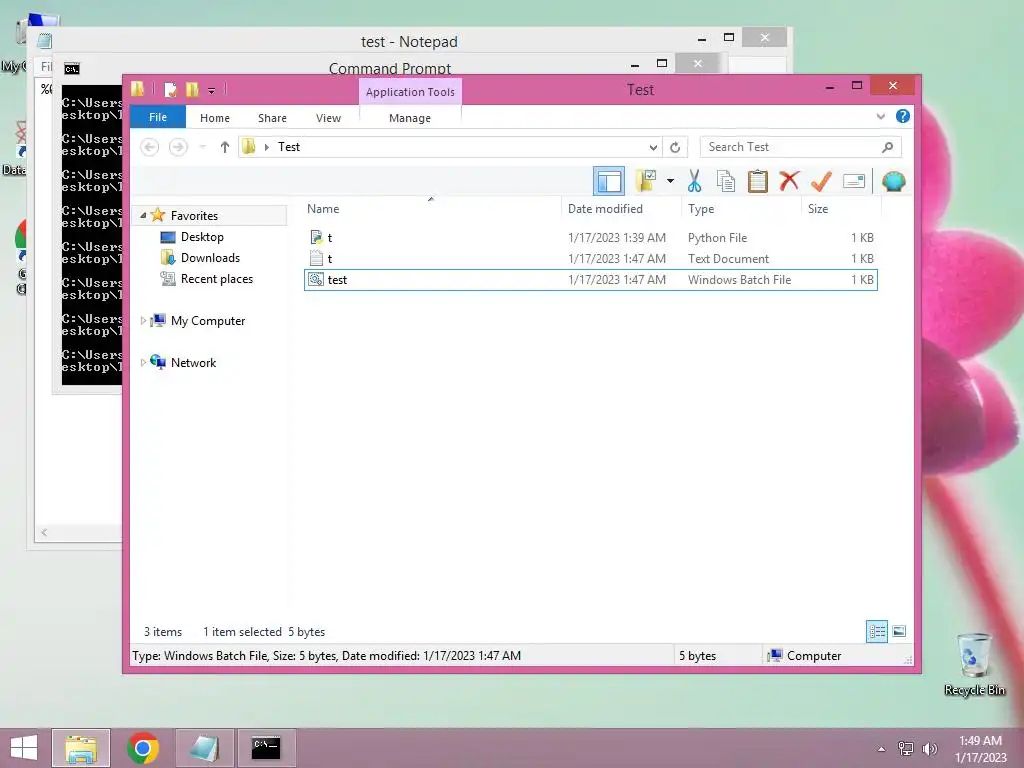Screen dimensions: 1024x768
Task: Open Customize Quick Access Toolbar dropdown
Action: 212,91
